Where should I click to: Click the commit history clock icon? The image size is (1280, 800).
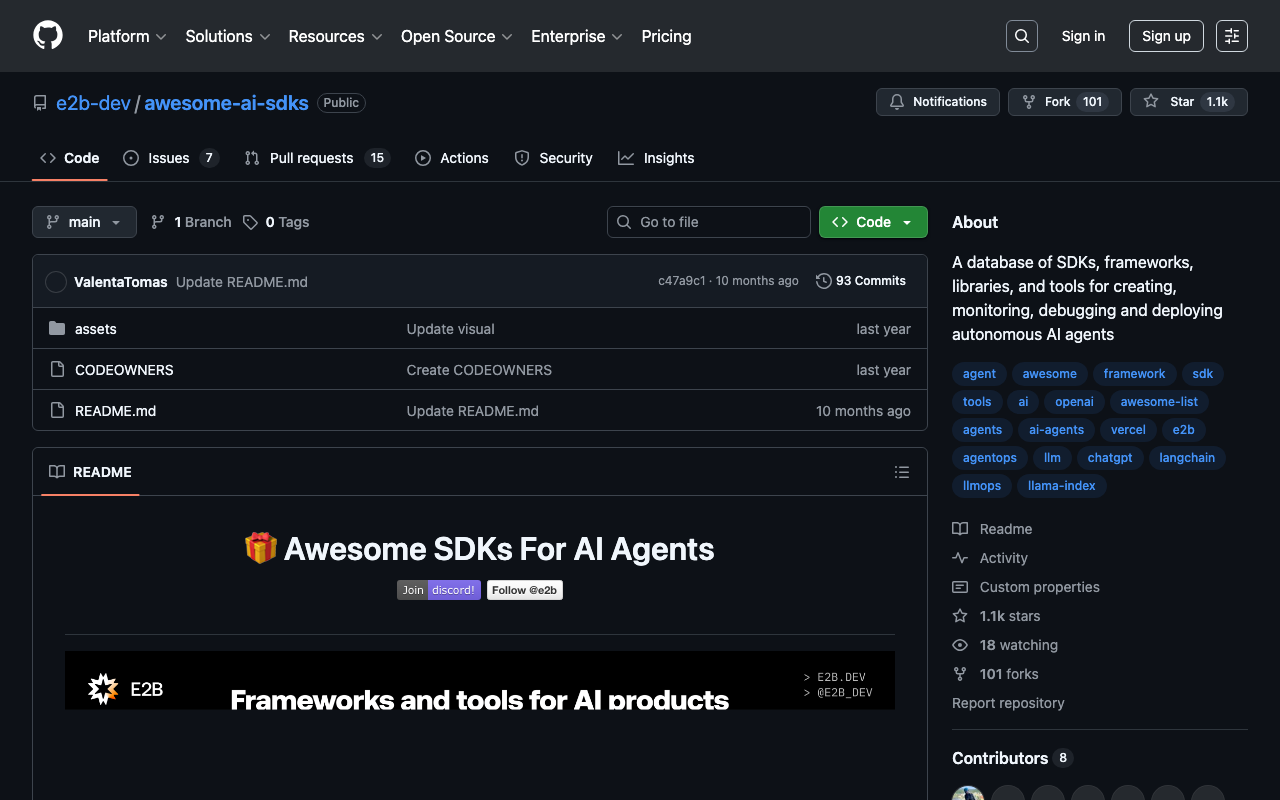pyautogui.click(x=823, y=281)
